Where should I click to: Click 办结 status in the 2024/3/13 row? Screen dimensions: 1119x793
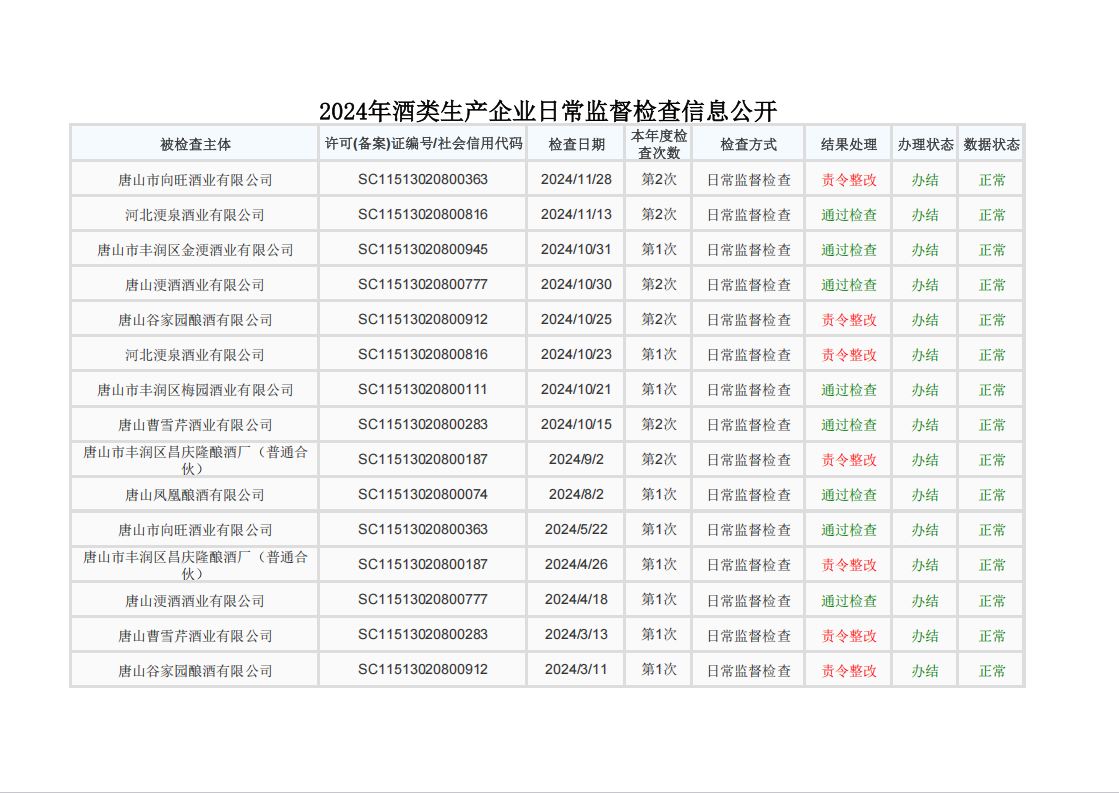pyautogui.click(x=925, y=635)
